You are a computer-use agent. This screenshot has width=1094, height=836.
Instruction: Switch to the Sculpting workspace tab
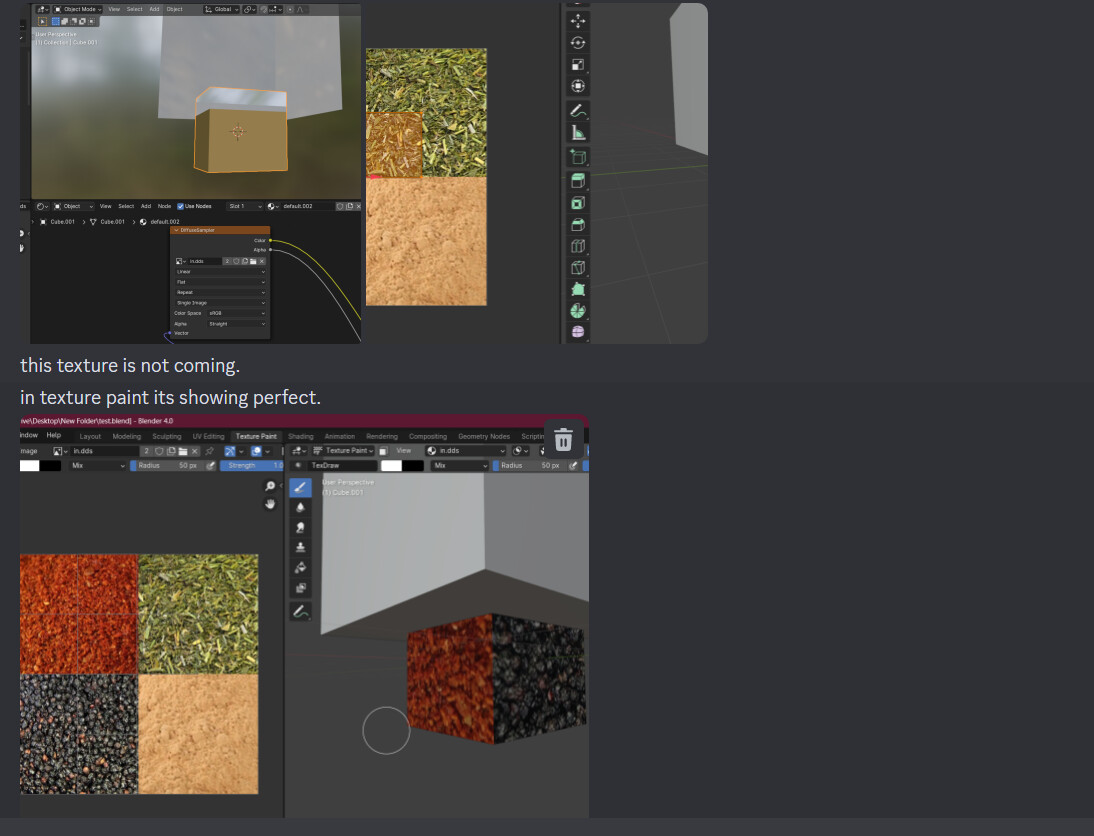click(x=167, y=437)
